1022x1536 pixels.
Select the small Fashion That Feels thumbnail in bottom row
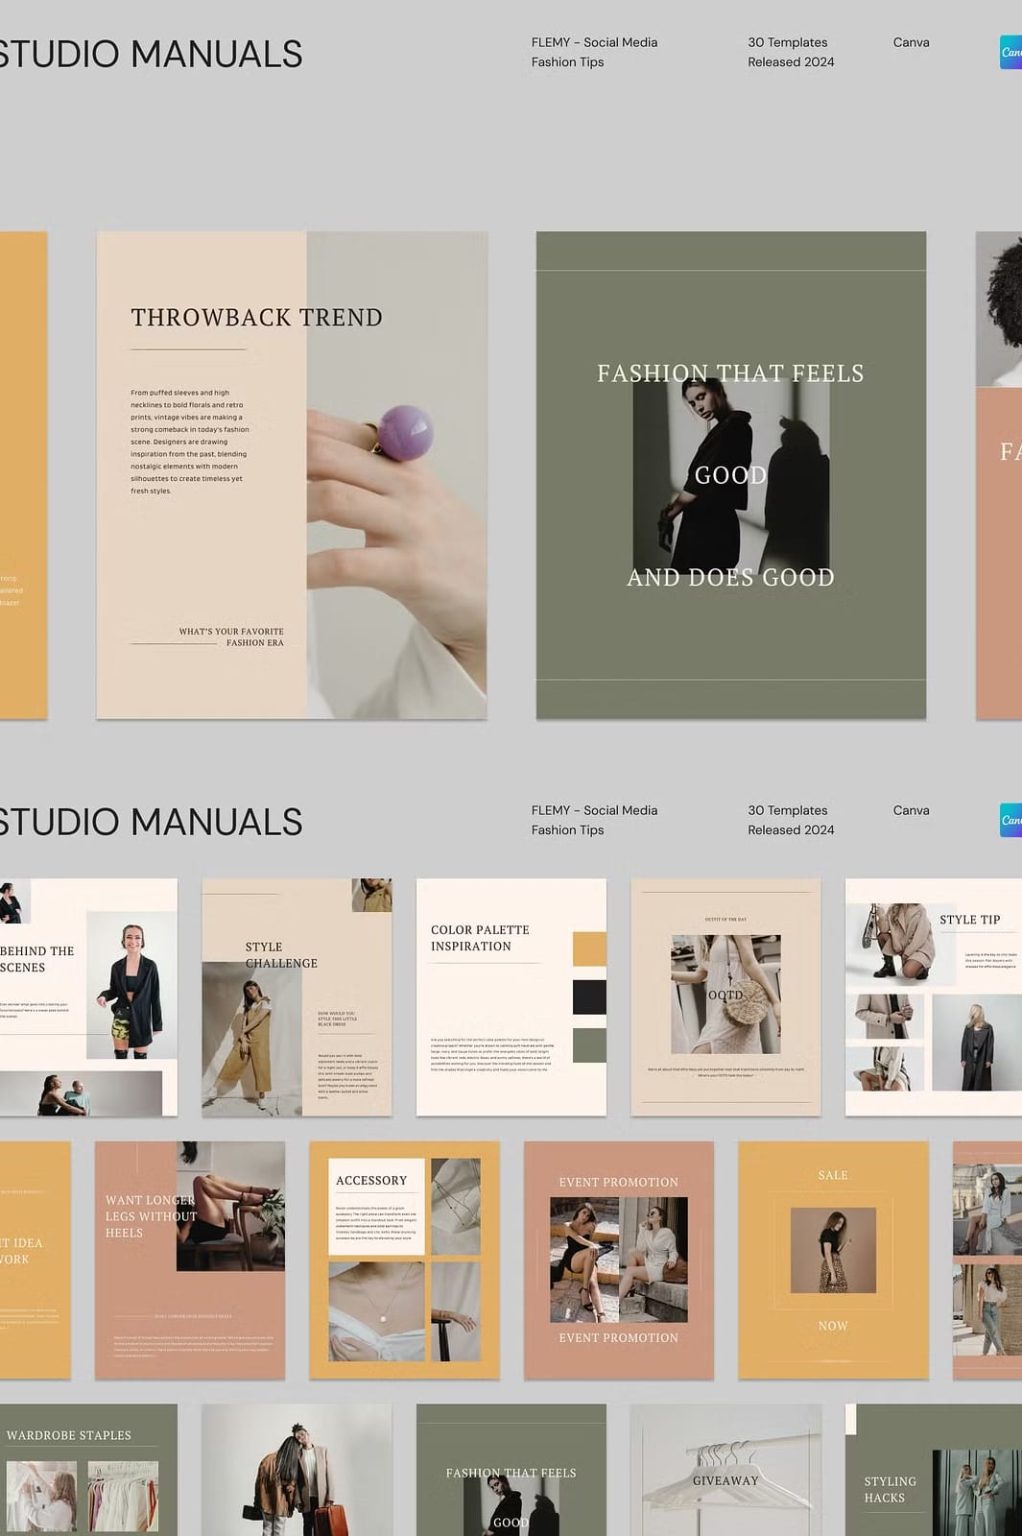tap(511, 1470)
